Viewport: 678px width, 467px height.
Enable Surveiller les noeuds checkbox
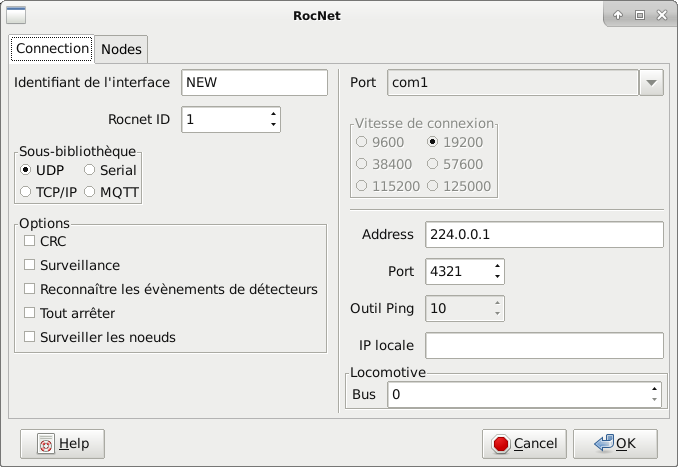[x=30, y=337]
